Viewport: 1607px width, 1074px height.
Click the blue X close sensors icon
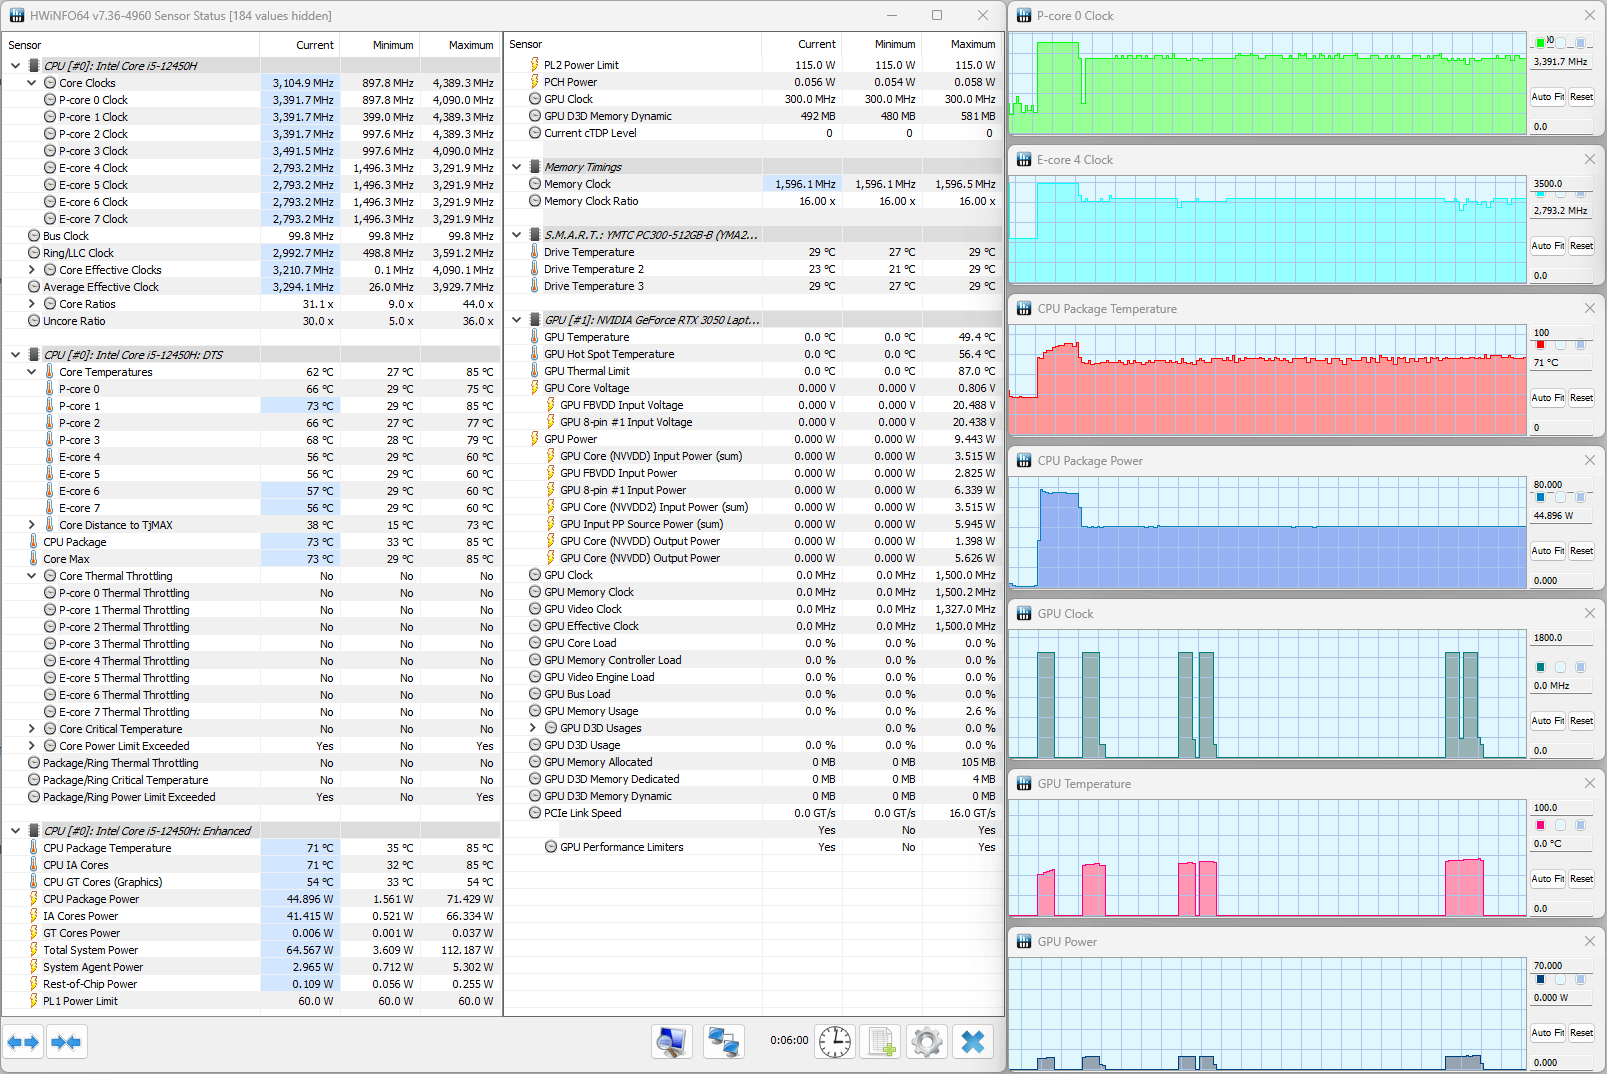[x=972, y=1042]
